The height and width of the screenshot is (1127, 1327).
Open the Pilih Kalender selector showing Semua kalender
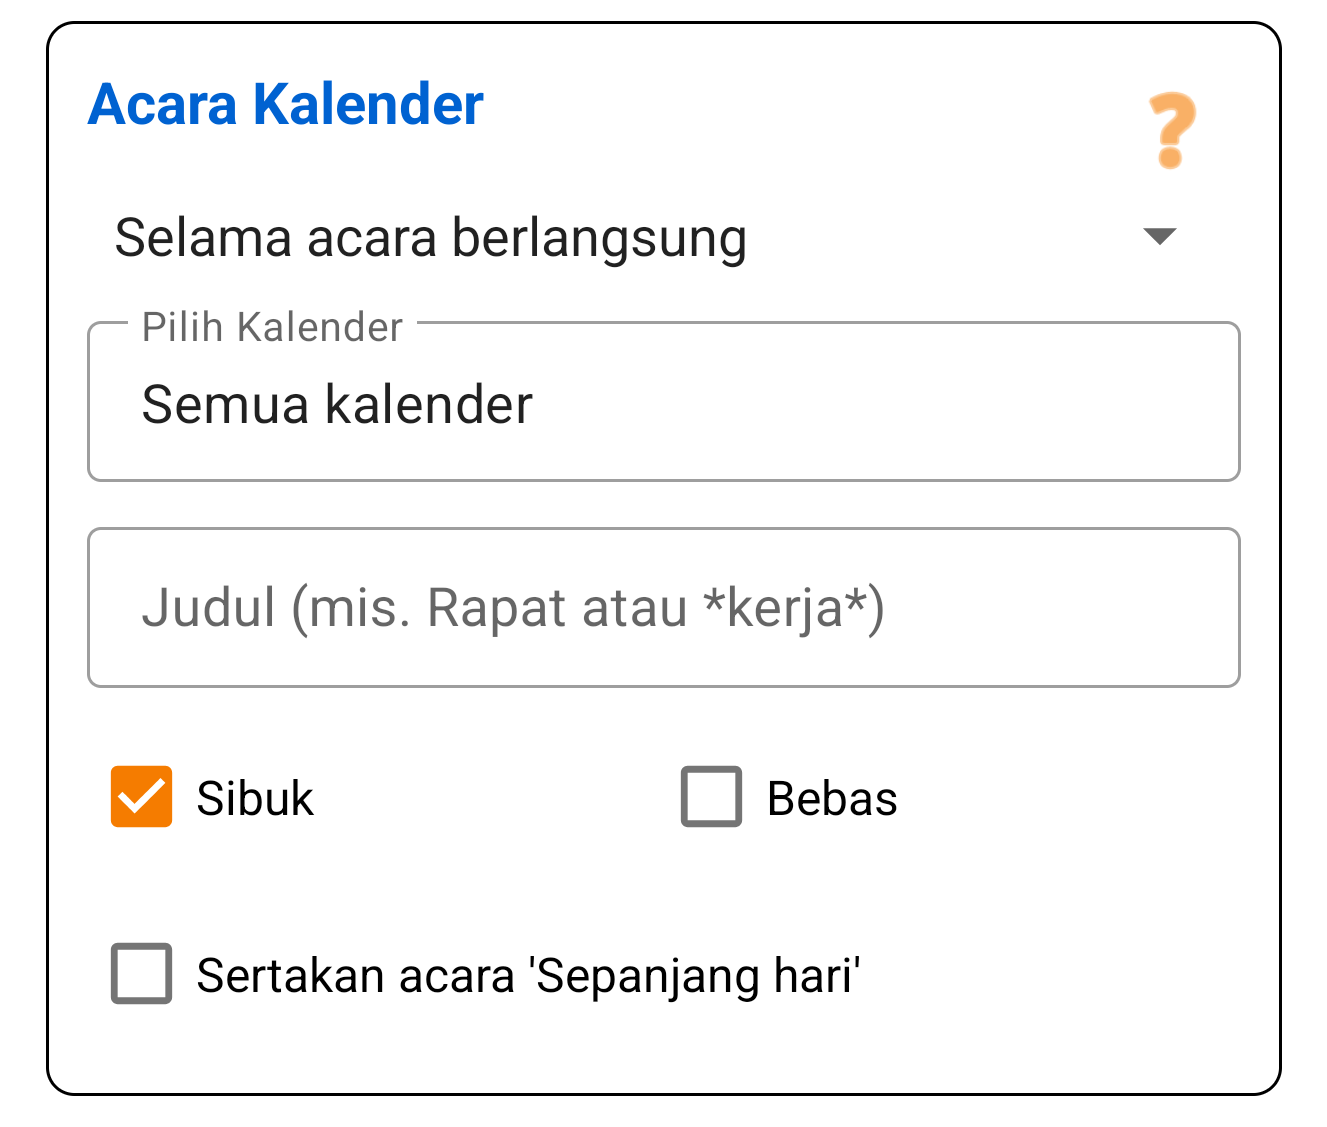coord(663,402)
